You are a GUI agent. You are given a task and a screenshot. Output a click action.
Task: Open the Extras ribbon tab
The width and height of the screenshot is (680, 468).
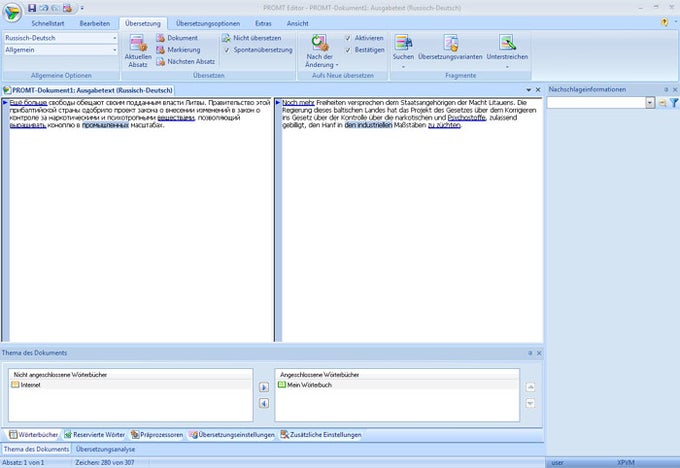263,23
